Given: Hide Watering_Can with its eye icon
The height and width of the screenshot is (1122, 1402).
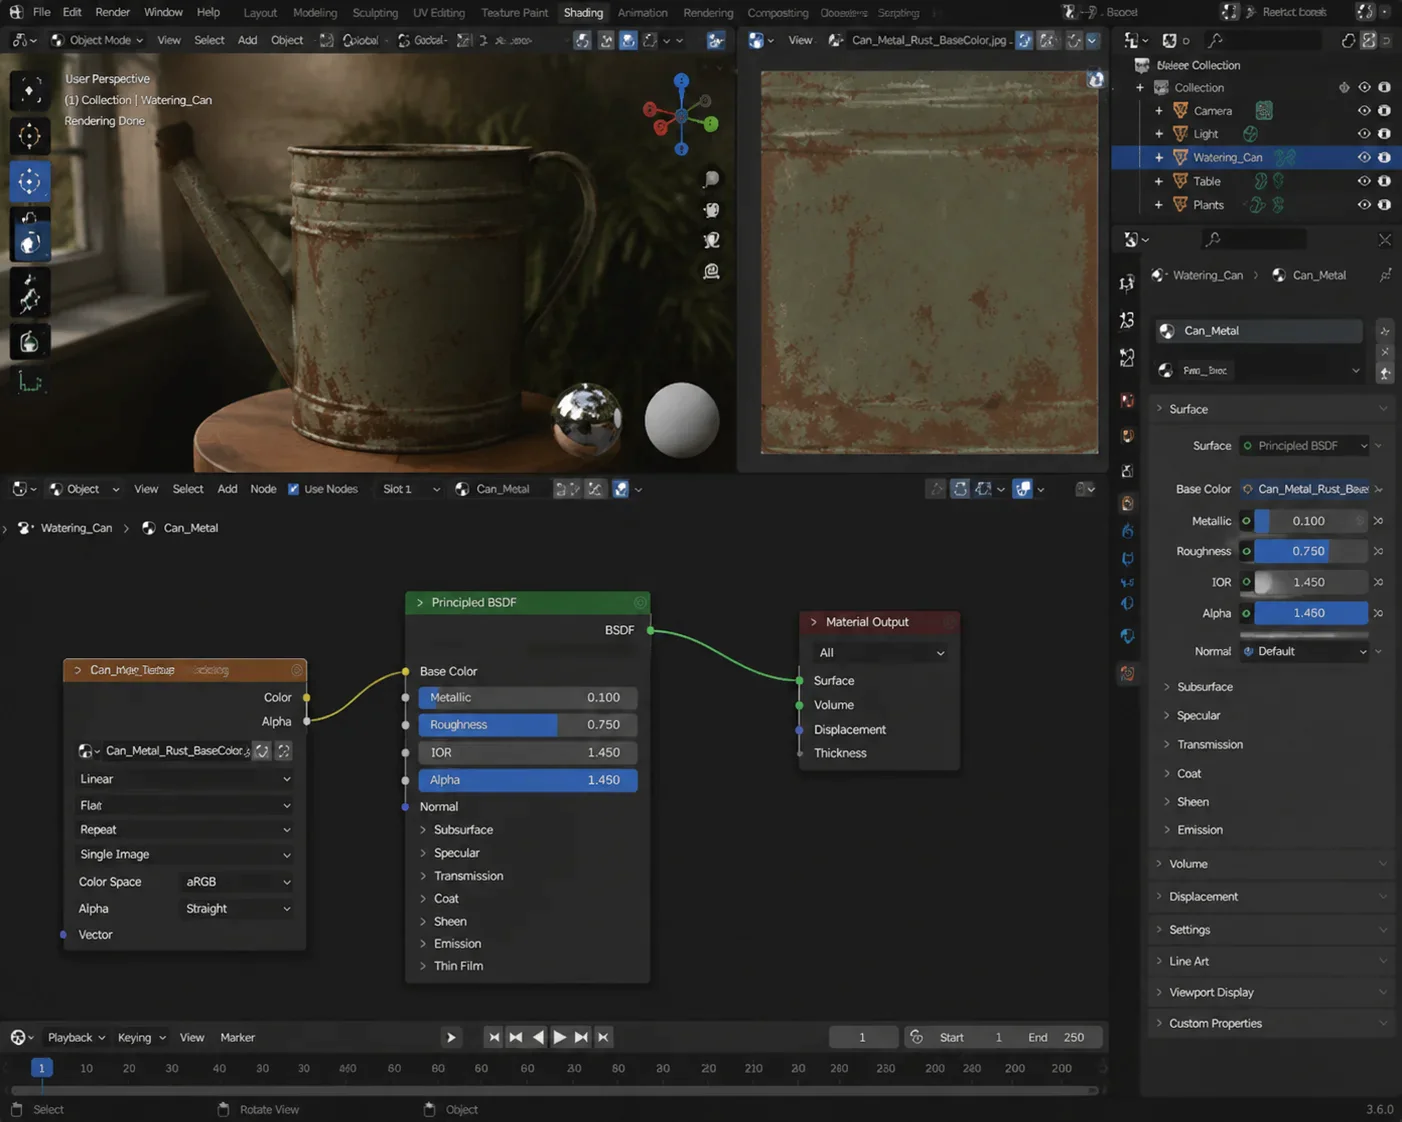Looking at the screenshot, I should pyautogui.click(x=1364, y=157).
